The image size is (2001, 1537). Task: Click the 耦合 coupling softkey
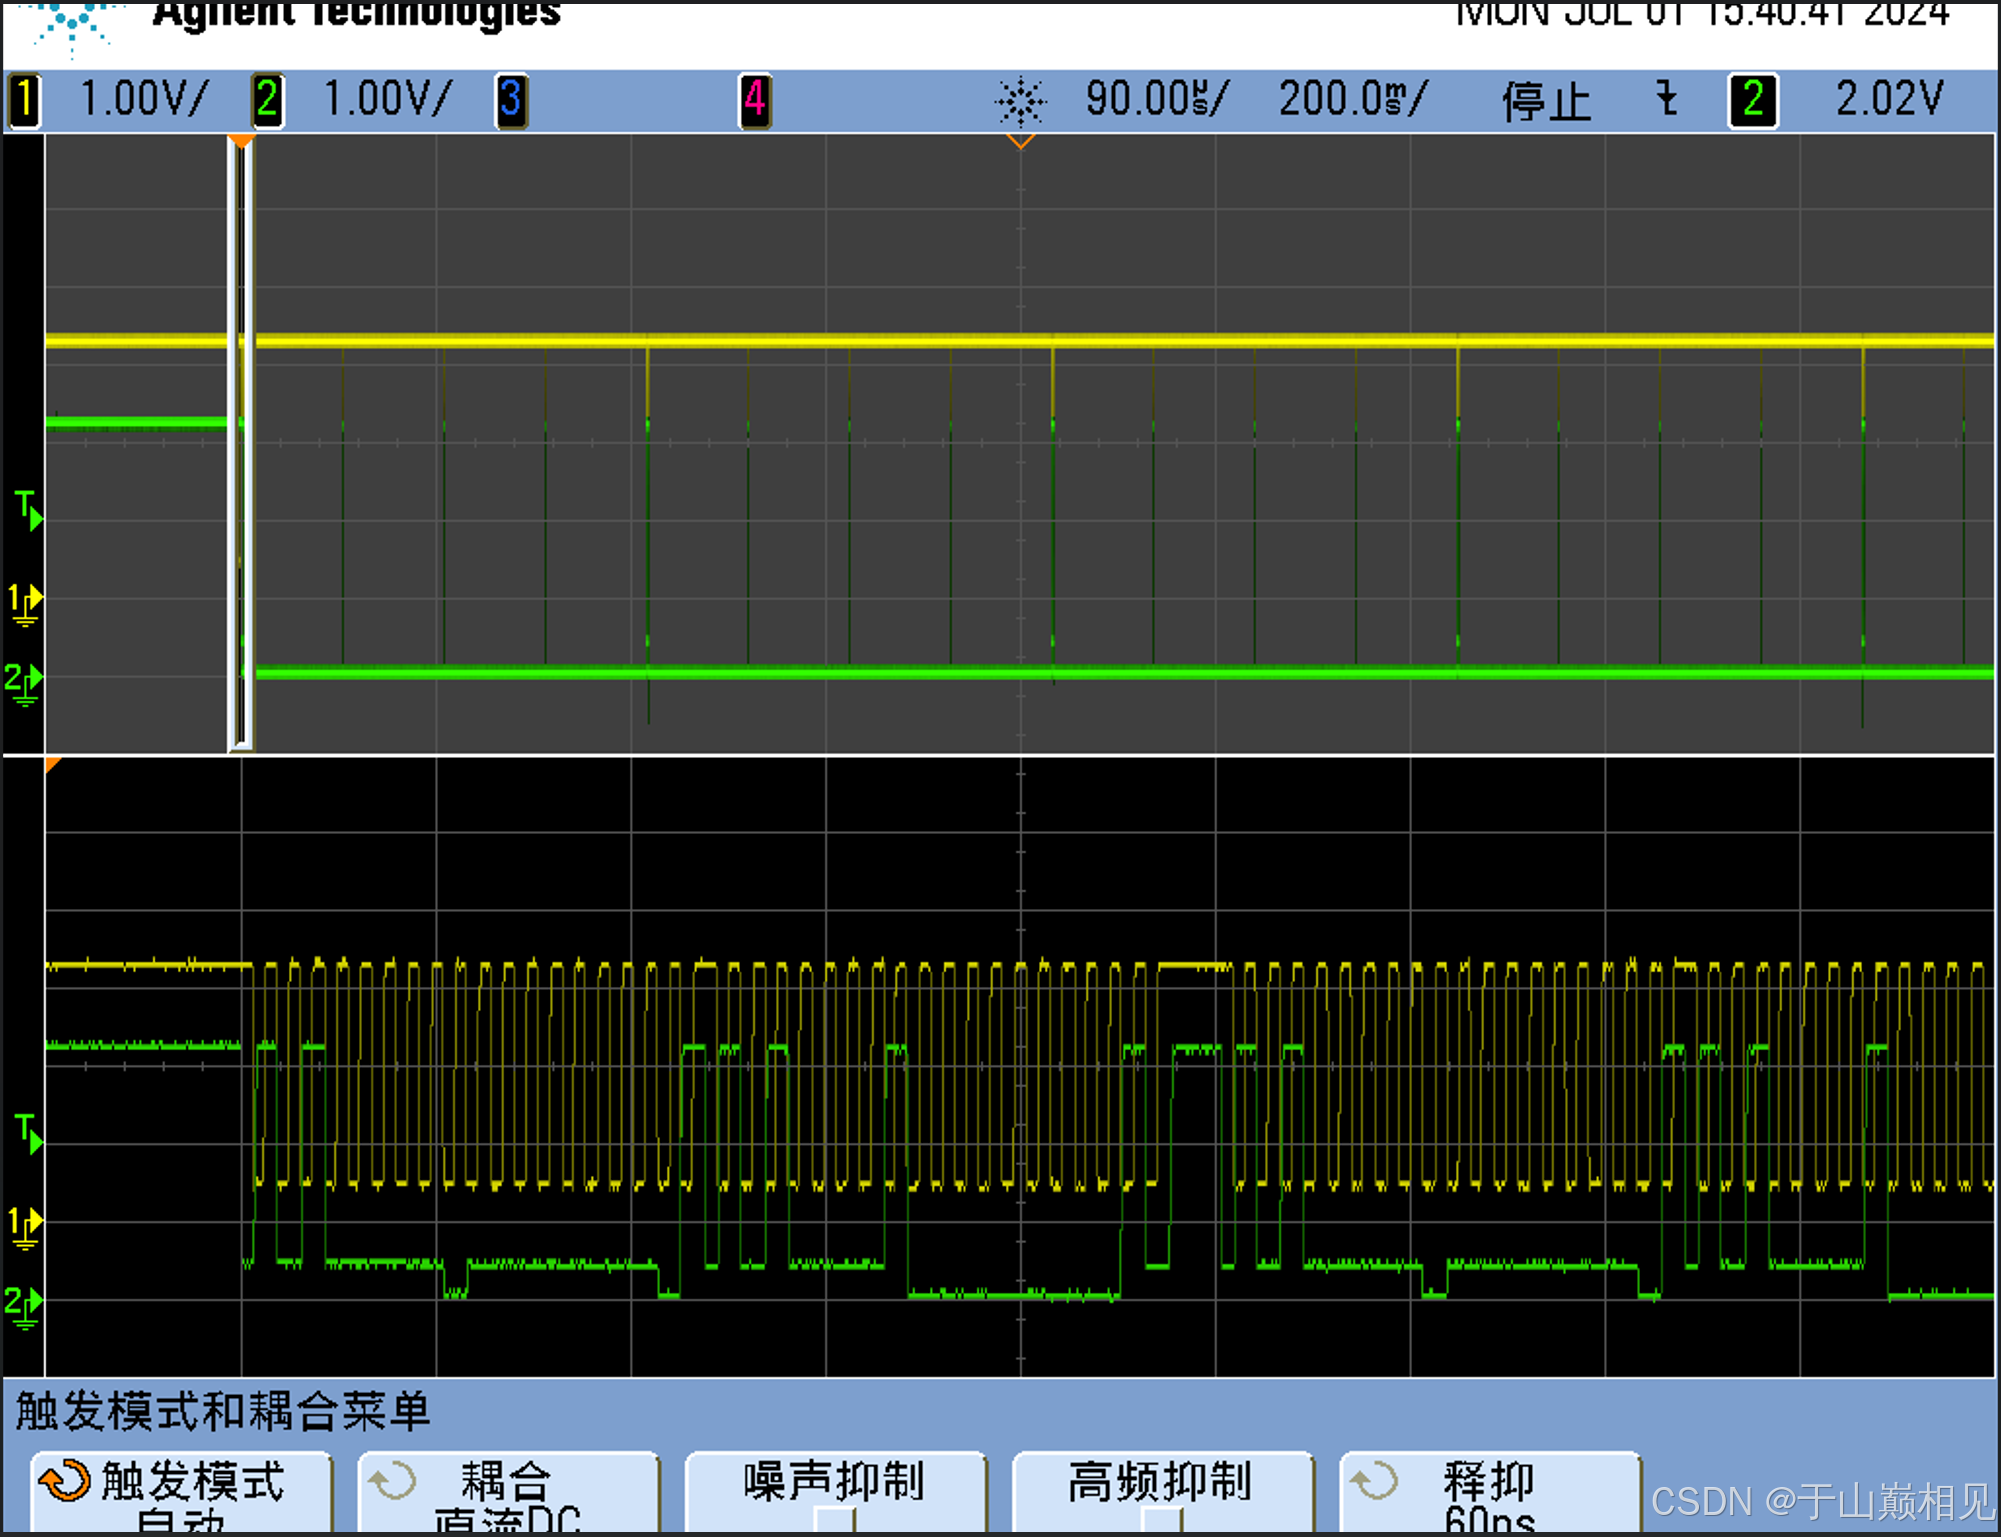tap(509, 1492)
